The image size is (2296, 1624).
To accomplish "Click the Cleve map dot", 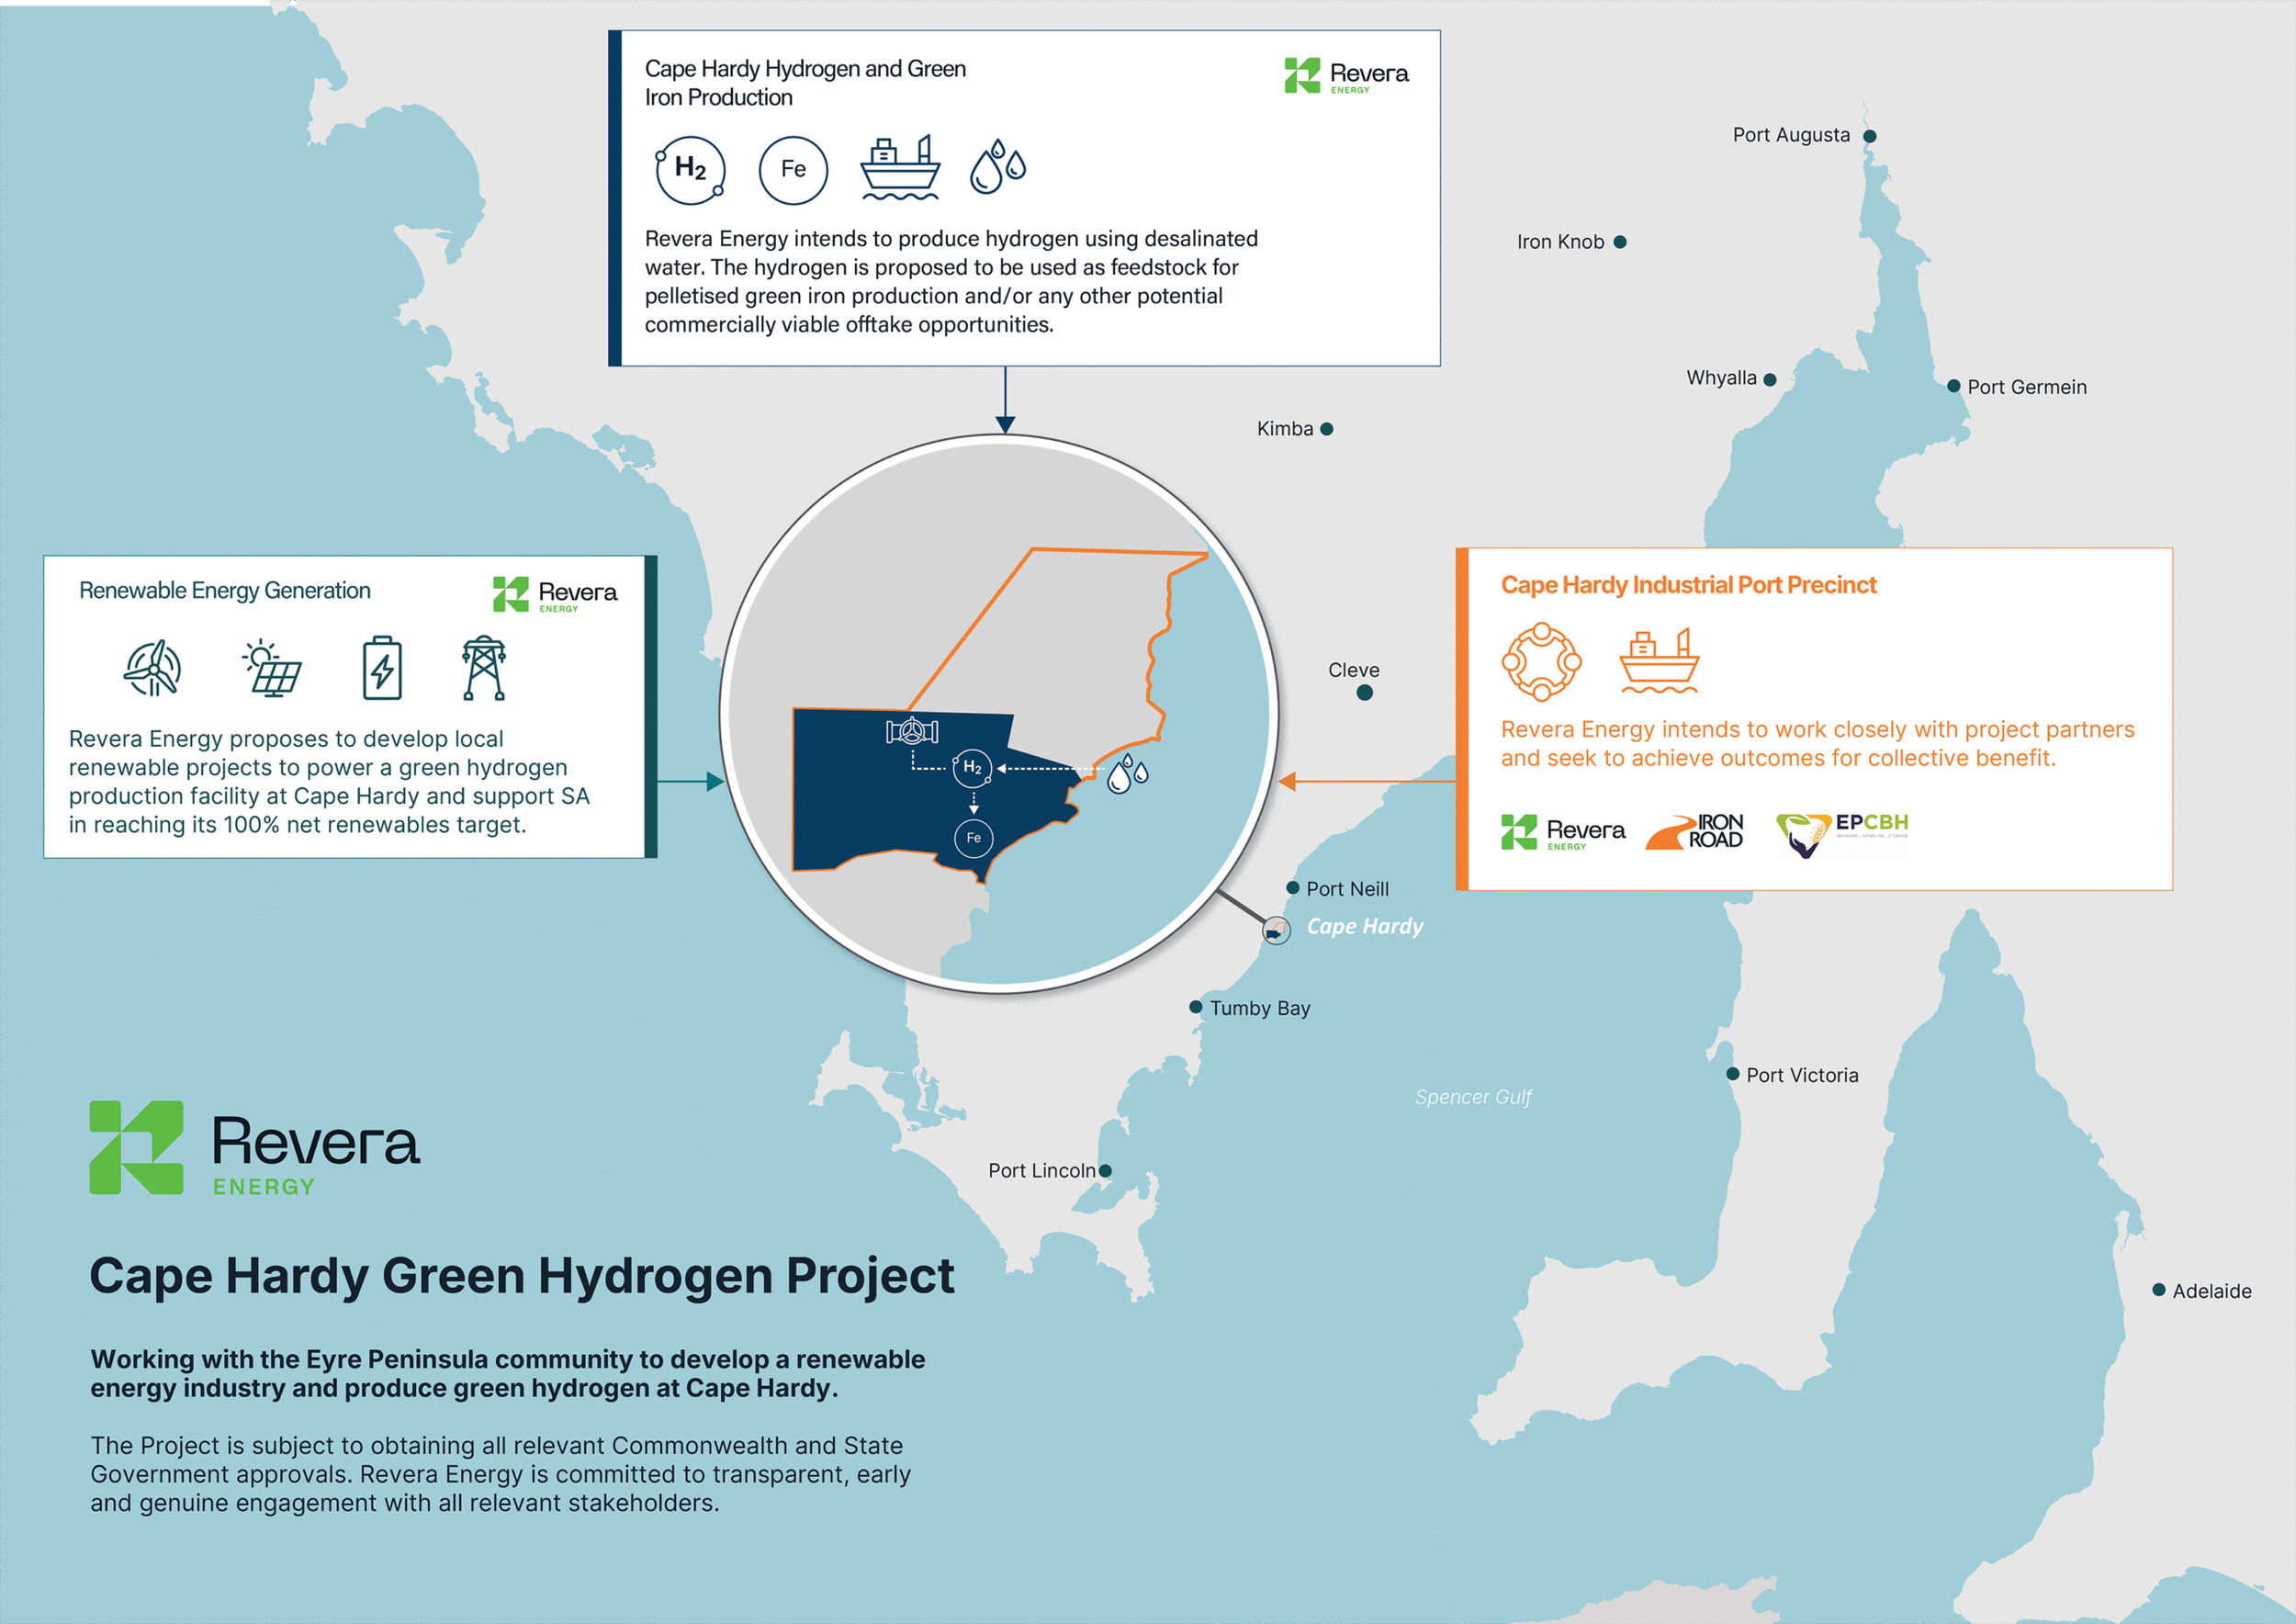I will tap(1365, 693).
